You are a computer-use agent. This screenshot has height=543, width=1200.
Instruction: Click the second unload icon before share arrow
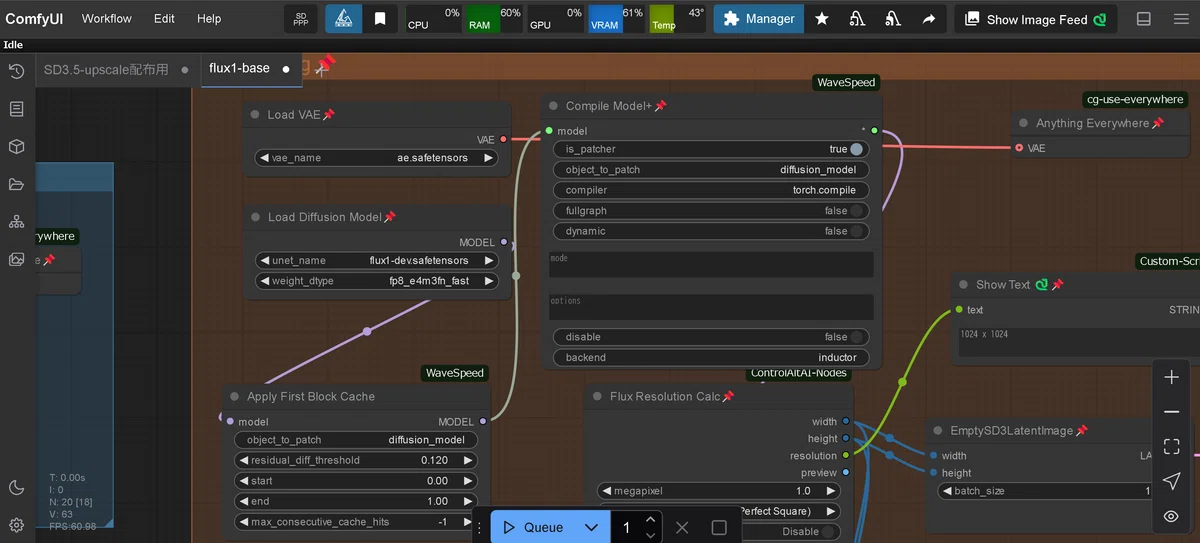(893, 19)
